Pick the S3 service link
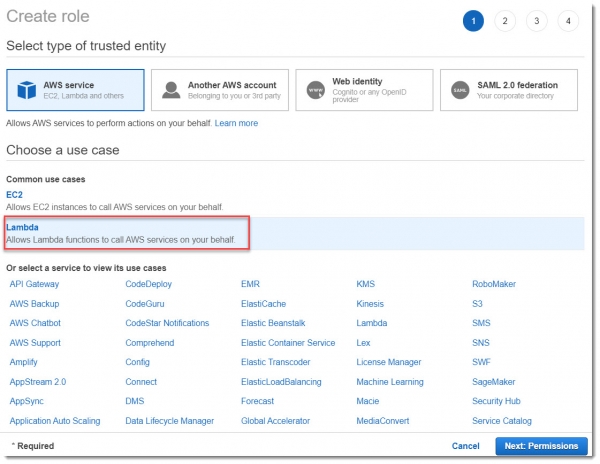 478,303
